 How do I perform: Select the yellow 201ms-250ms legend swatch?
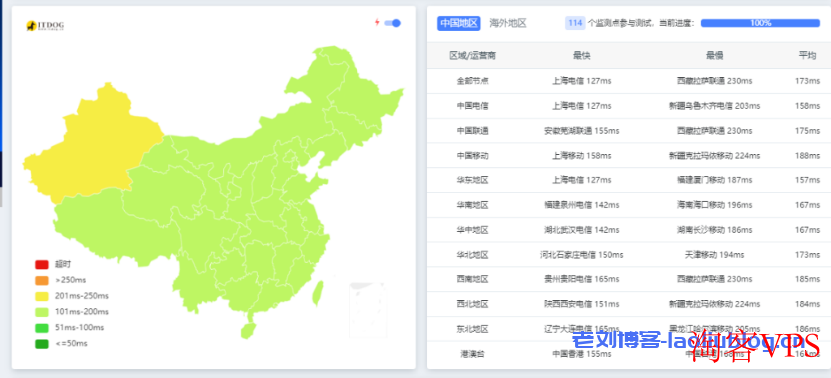(42, 296)
